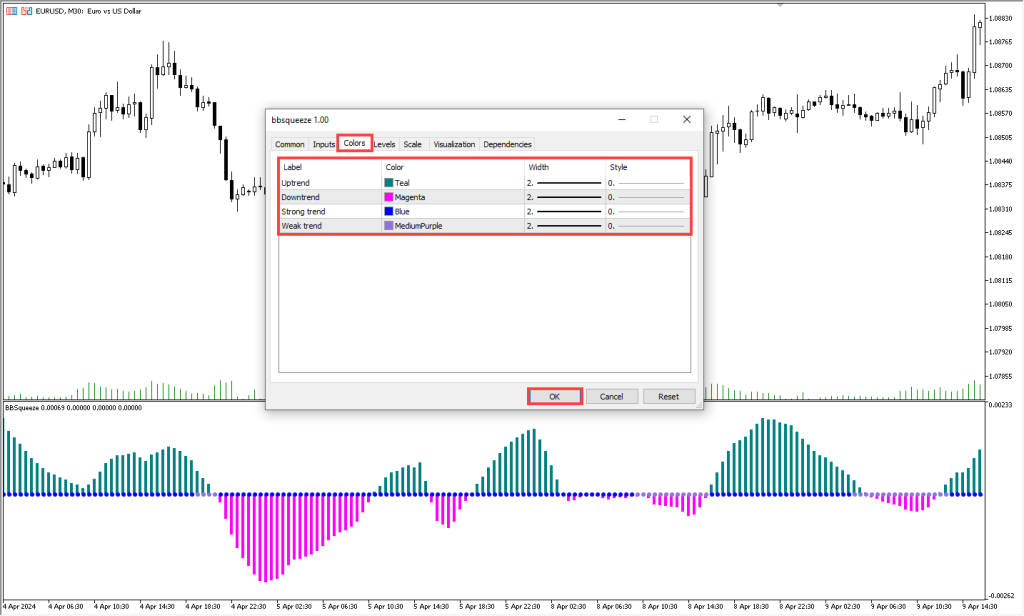The image size is (1024, 616).
Task: Close the bbsqueeze dialog
Action: (x=686, y=120)
